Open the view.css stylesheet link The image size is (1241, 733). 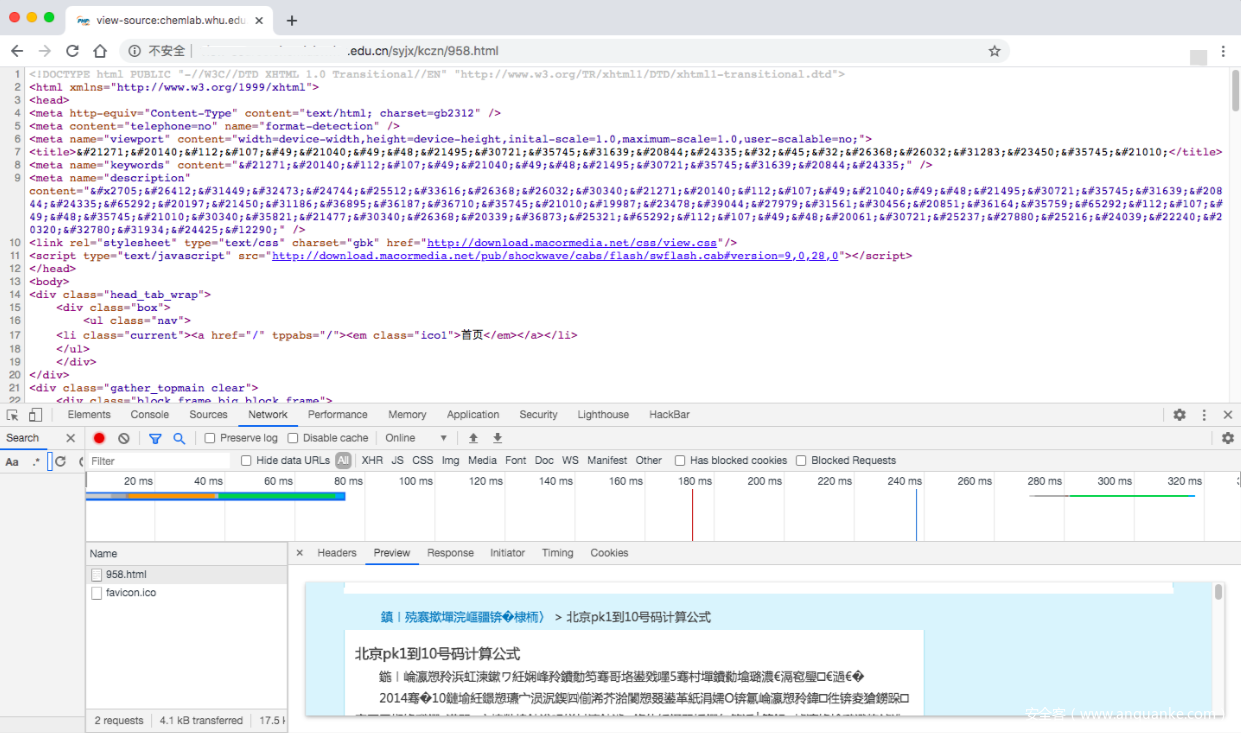pyautogui.click(x=572, y=243)
